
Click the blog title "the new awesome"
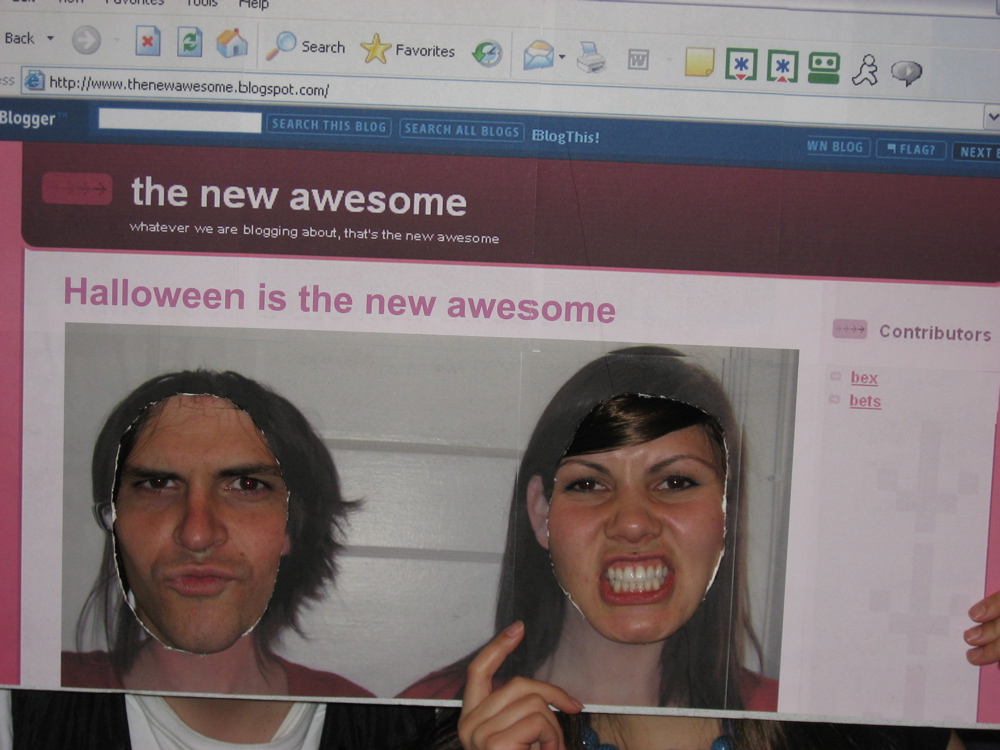(x=298, y=198)
